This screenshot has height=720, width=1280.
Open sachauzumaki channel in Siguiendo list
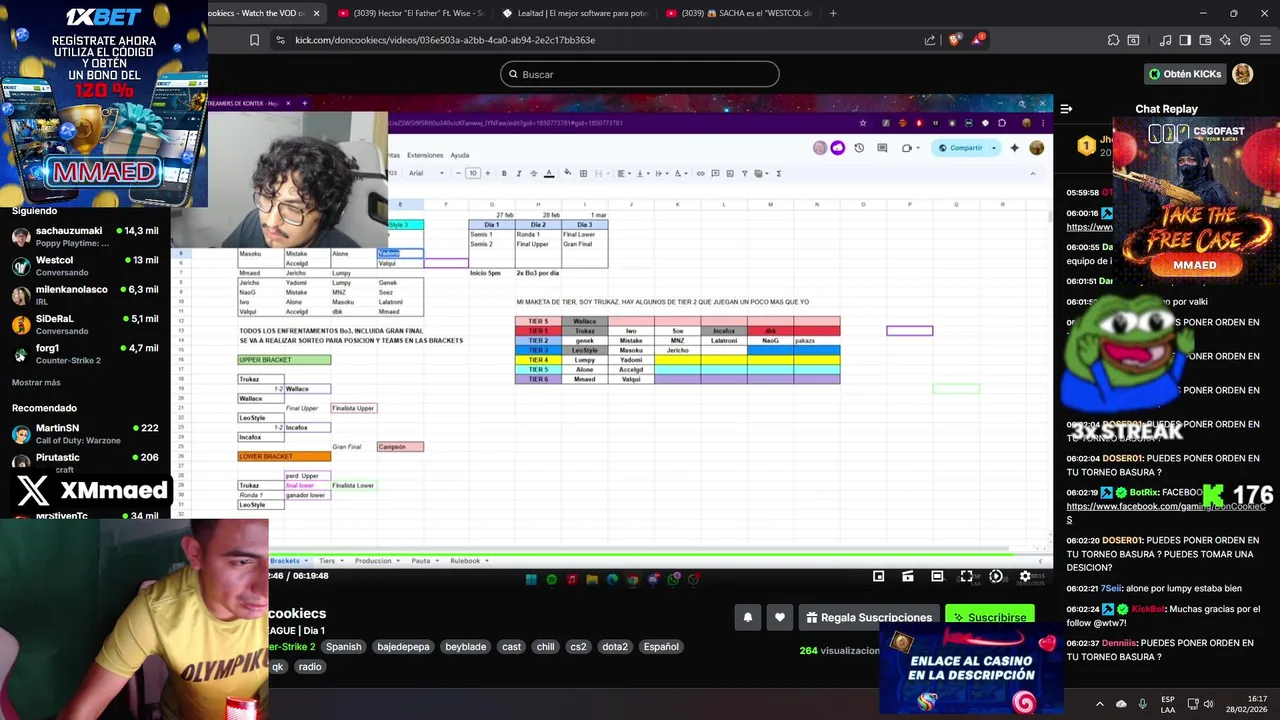(86, 236)
